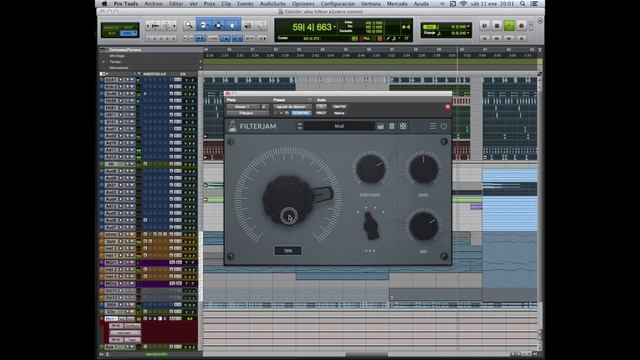Step through FilterJam presets with arrows
This screenshot has height=360, width=640.
pyautogui.click(x=300, y=126)
